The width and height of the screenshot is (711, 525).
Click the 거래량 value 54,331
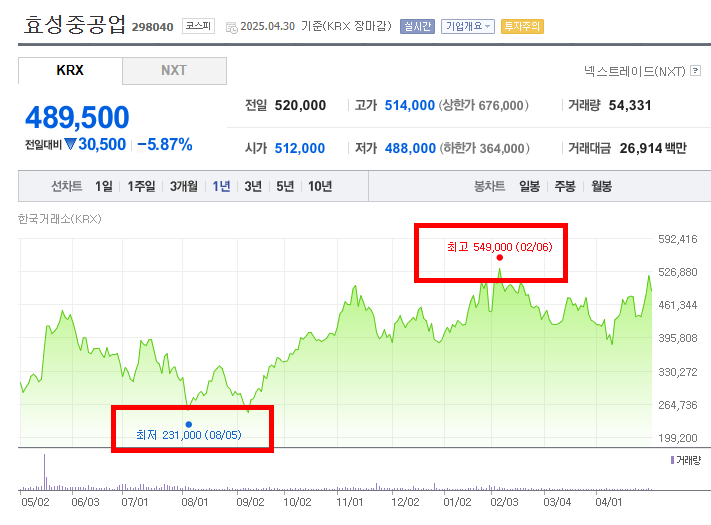[630, 106]
